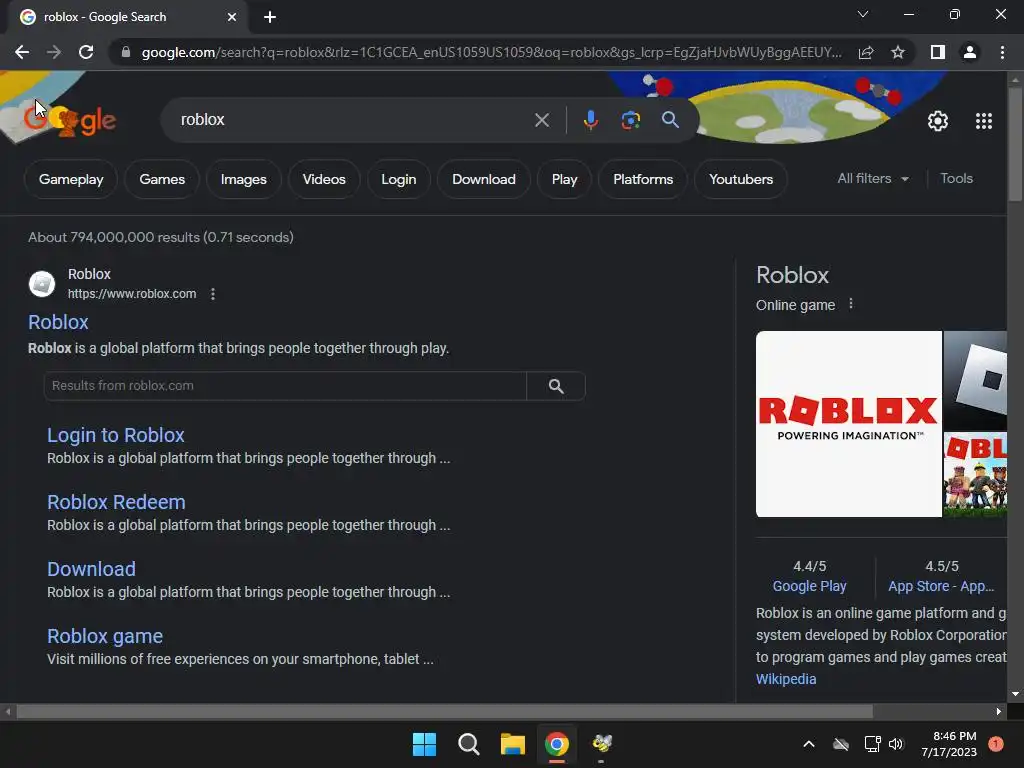This screenshot has width=1024, height=768.
Task: Start a voice search with microphone
Action: coord(590,120)
